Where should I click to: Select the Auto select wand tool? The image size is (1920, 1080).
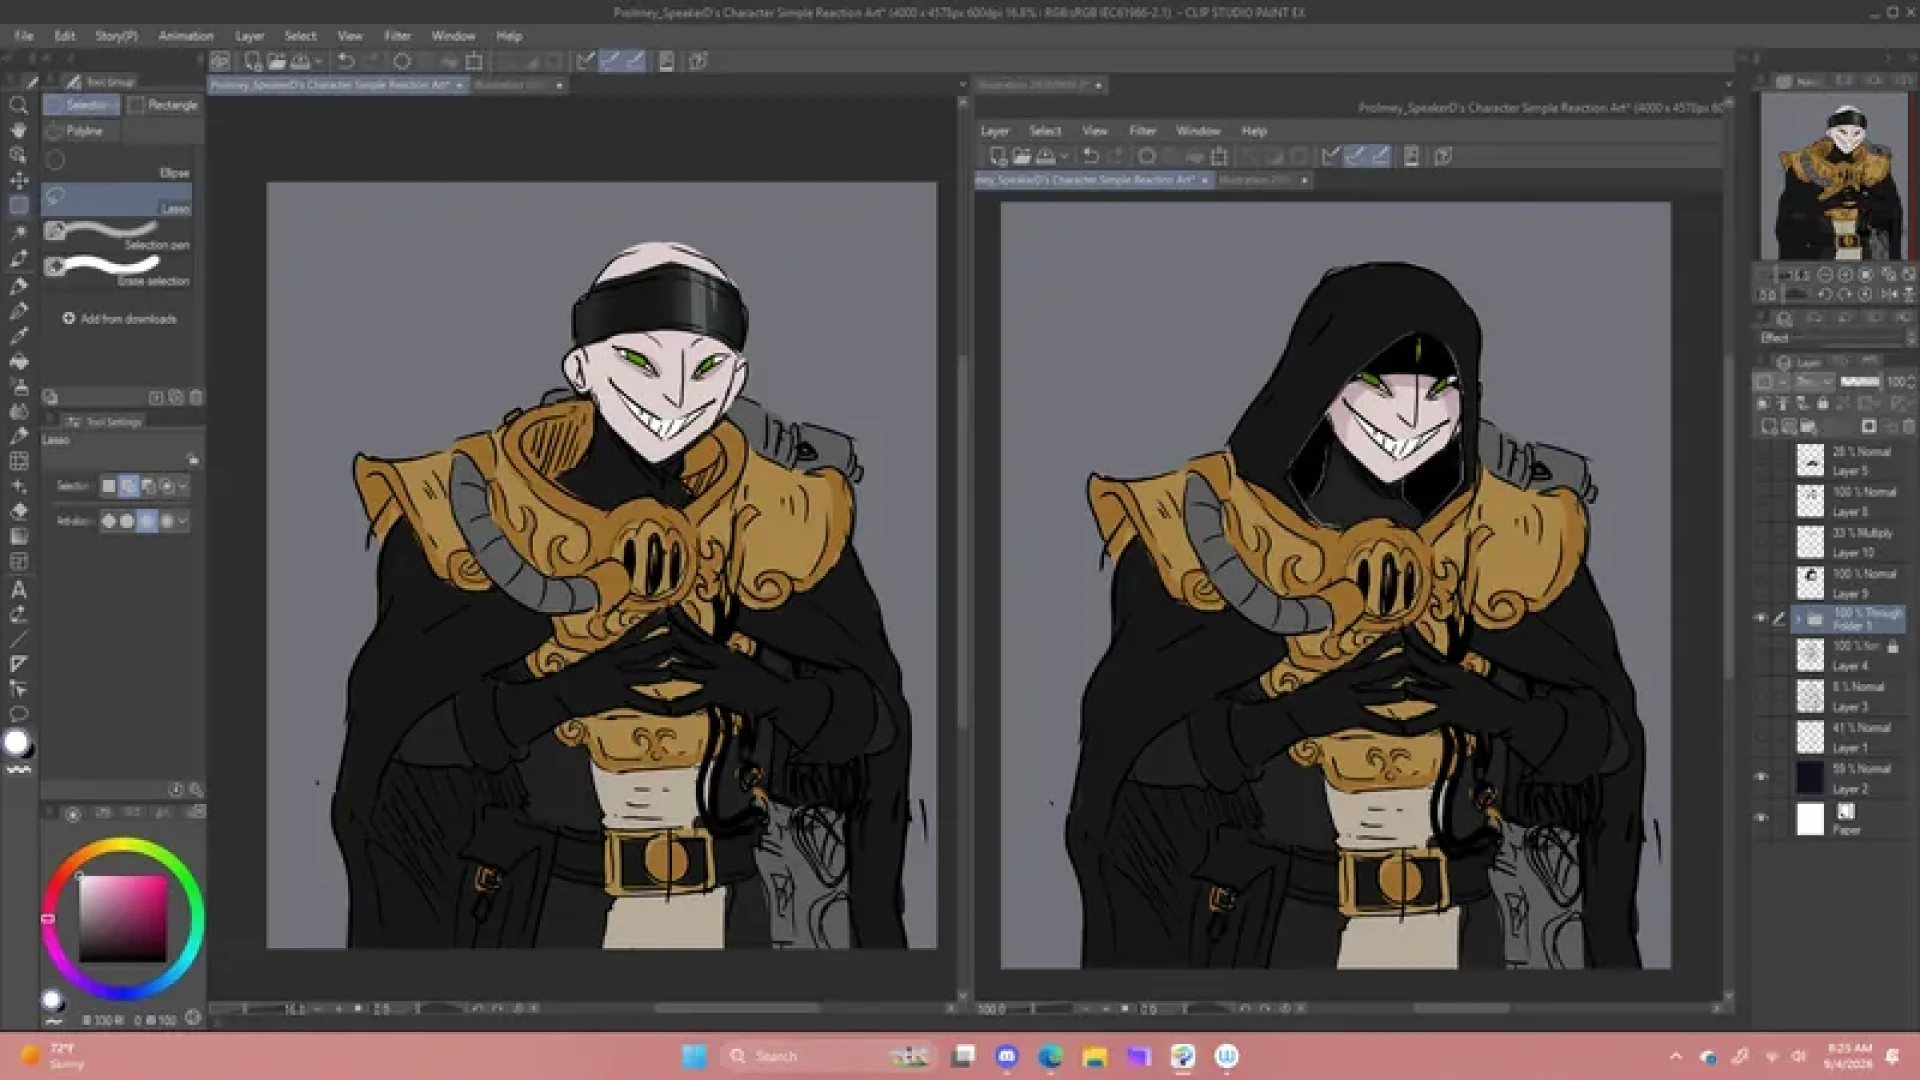pos(18,232)
